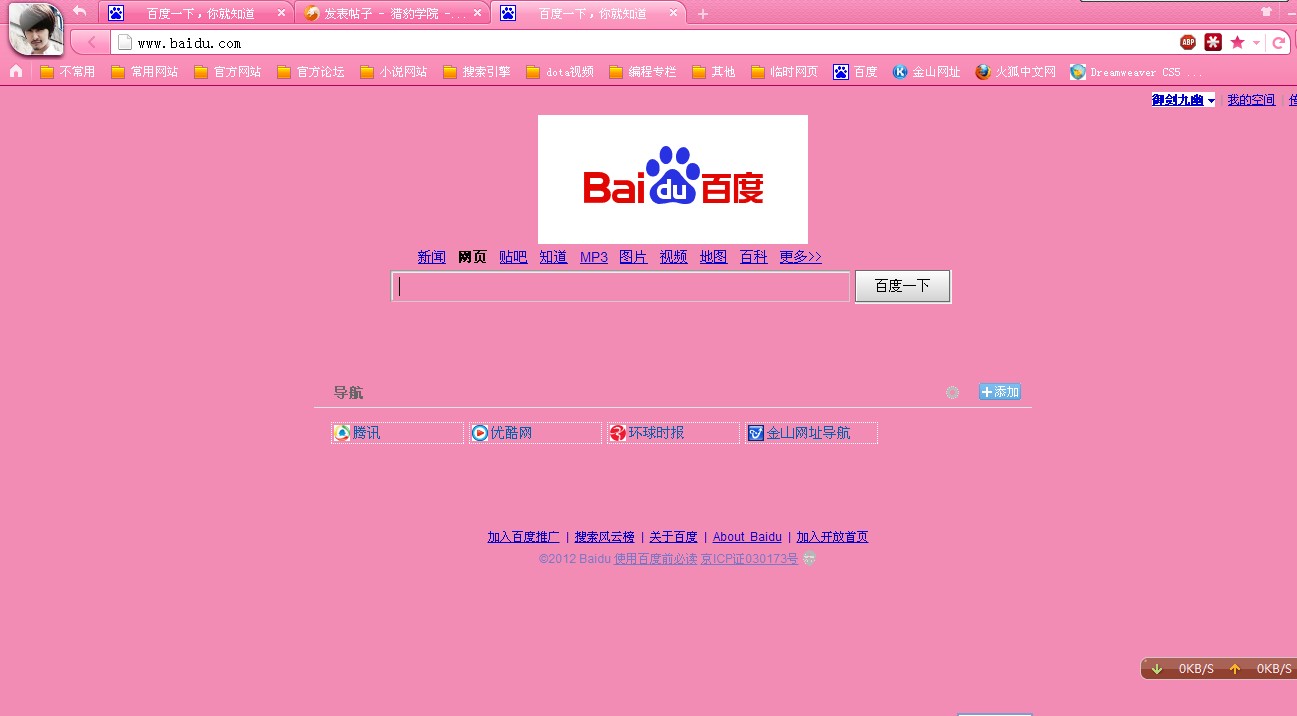Viewport: 1297px width, 716px height.
Task: Click the 百度一下 search button
Action: (x=903, y=287)
